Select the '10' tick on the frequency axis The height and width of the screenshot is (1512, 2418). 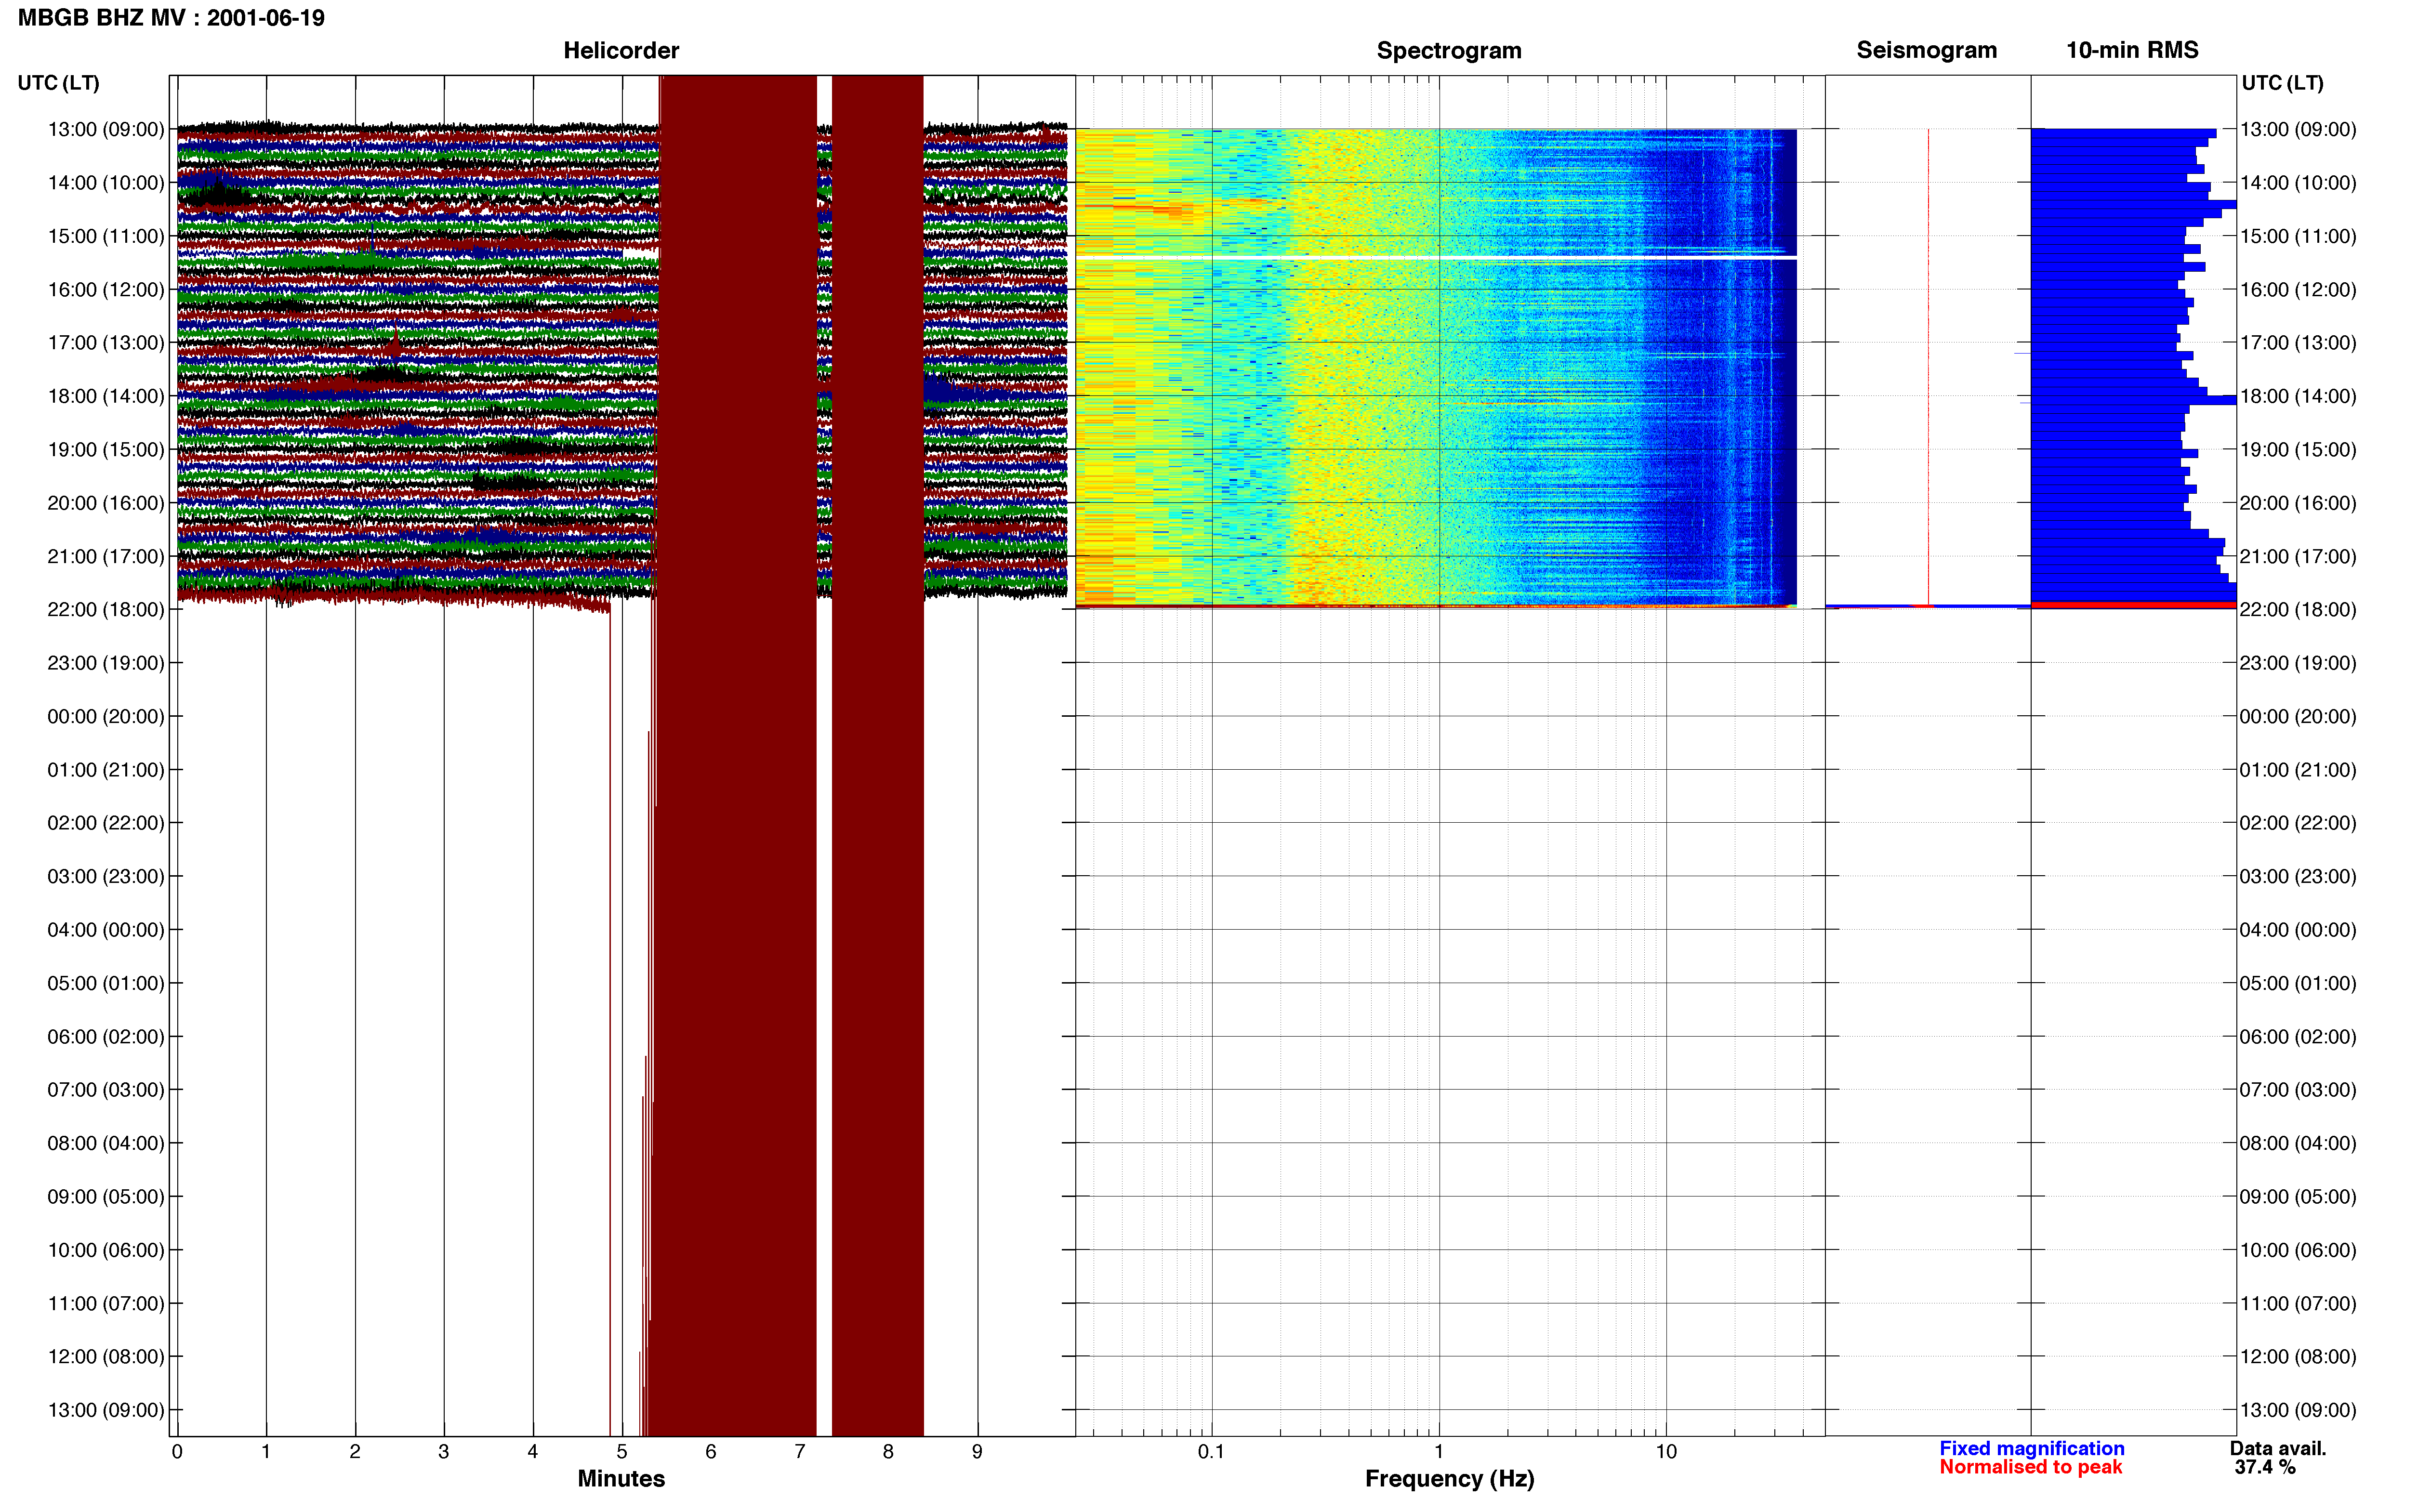1666,1452
